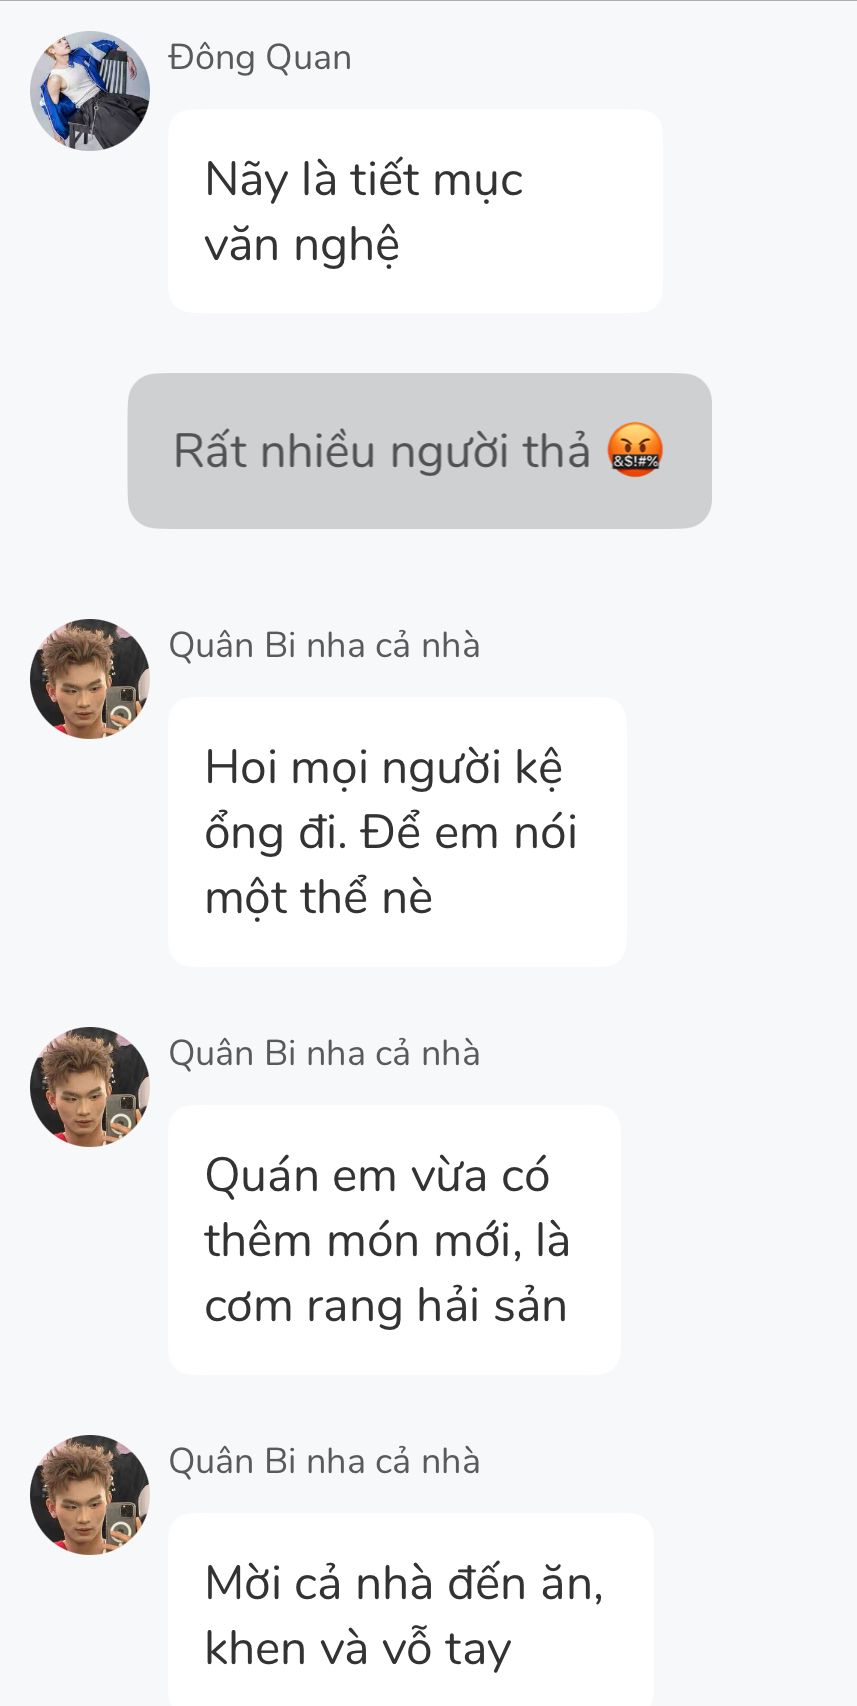Click the text 'Nãy là tiết mục'
The image size is (857, 1706).
click(364, 180)
